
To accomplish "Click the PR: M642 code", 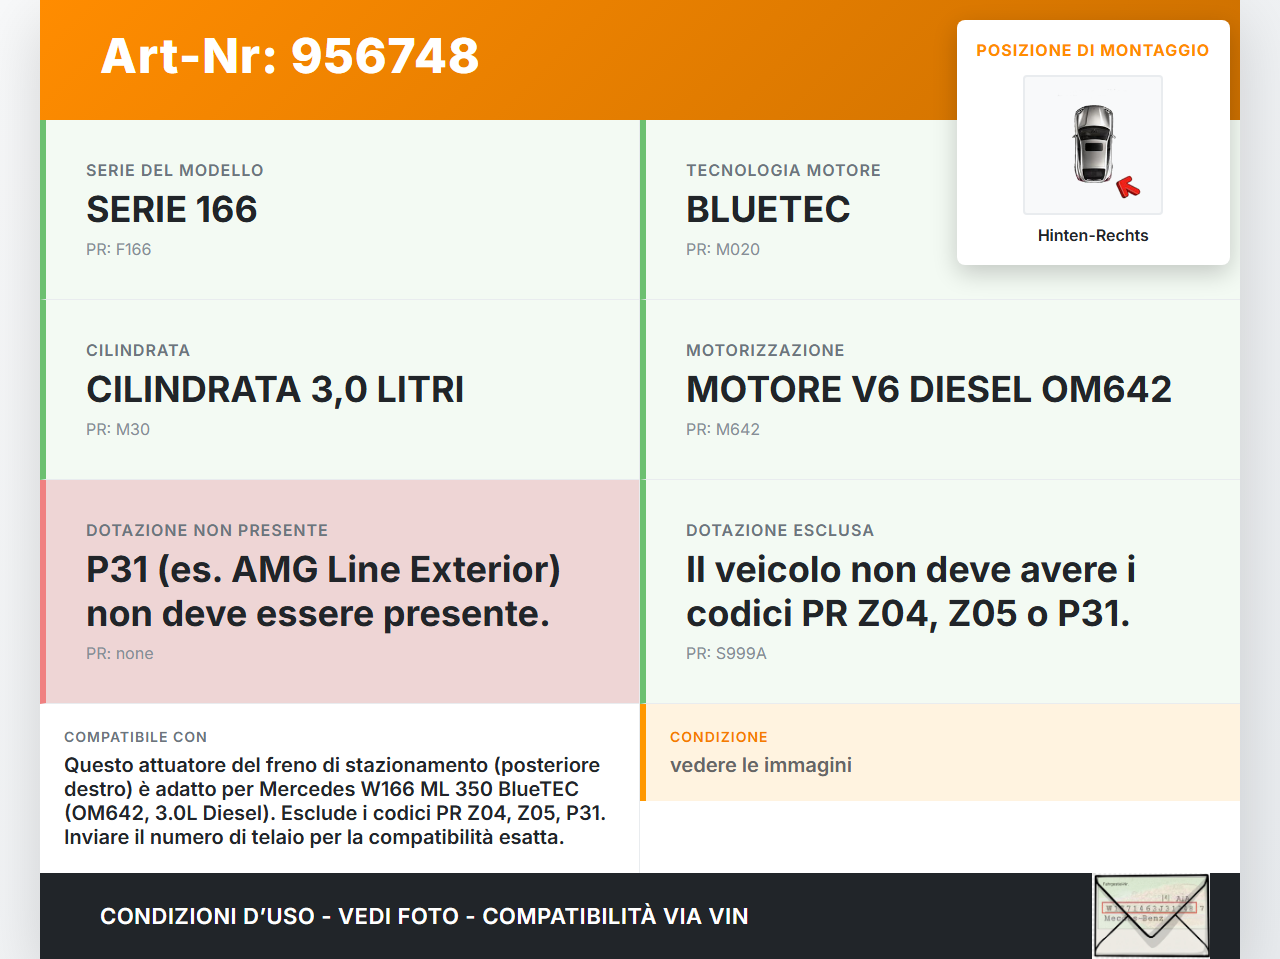I will click(x=722, y=429).
